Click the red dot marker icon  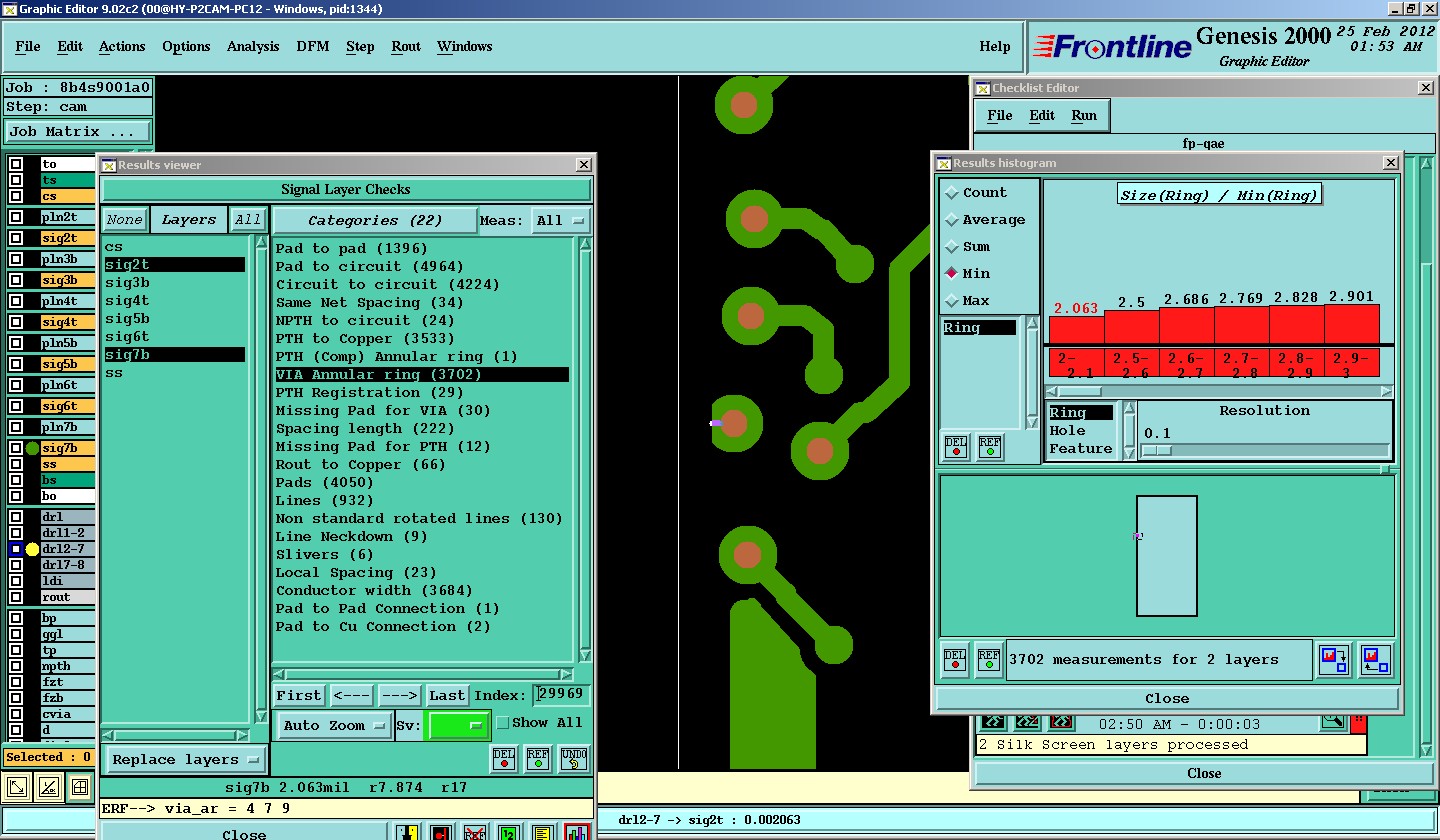[440, 833]
